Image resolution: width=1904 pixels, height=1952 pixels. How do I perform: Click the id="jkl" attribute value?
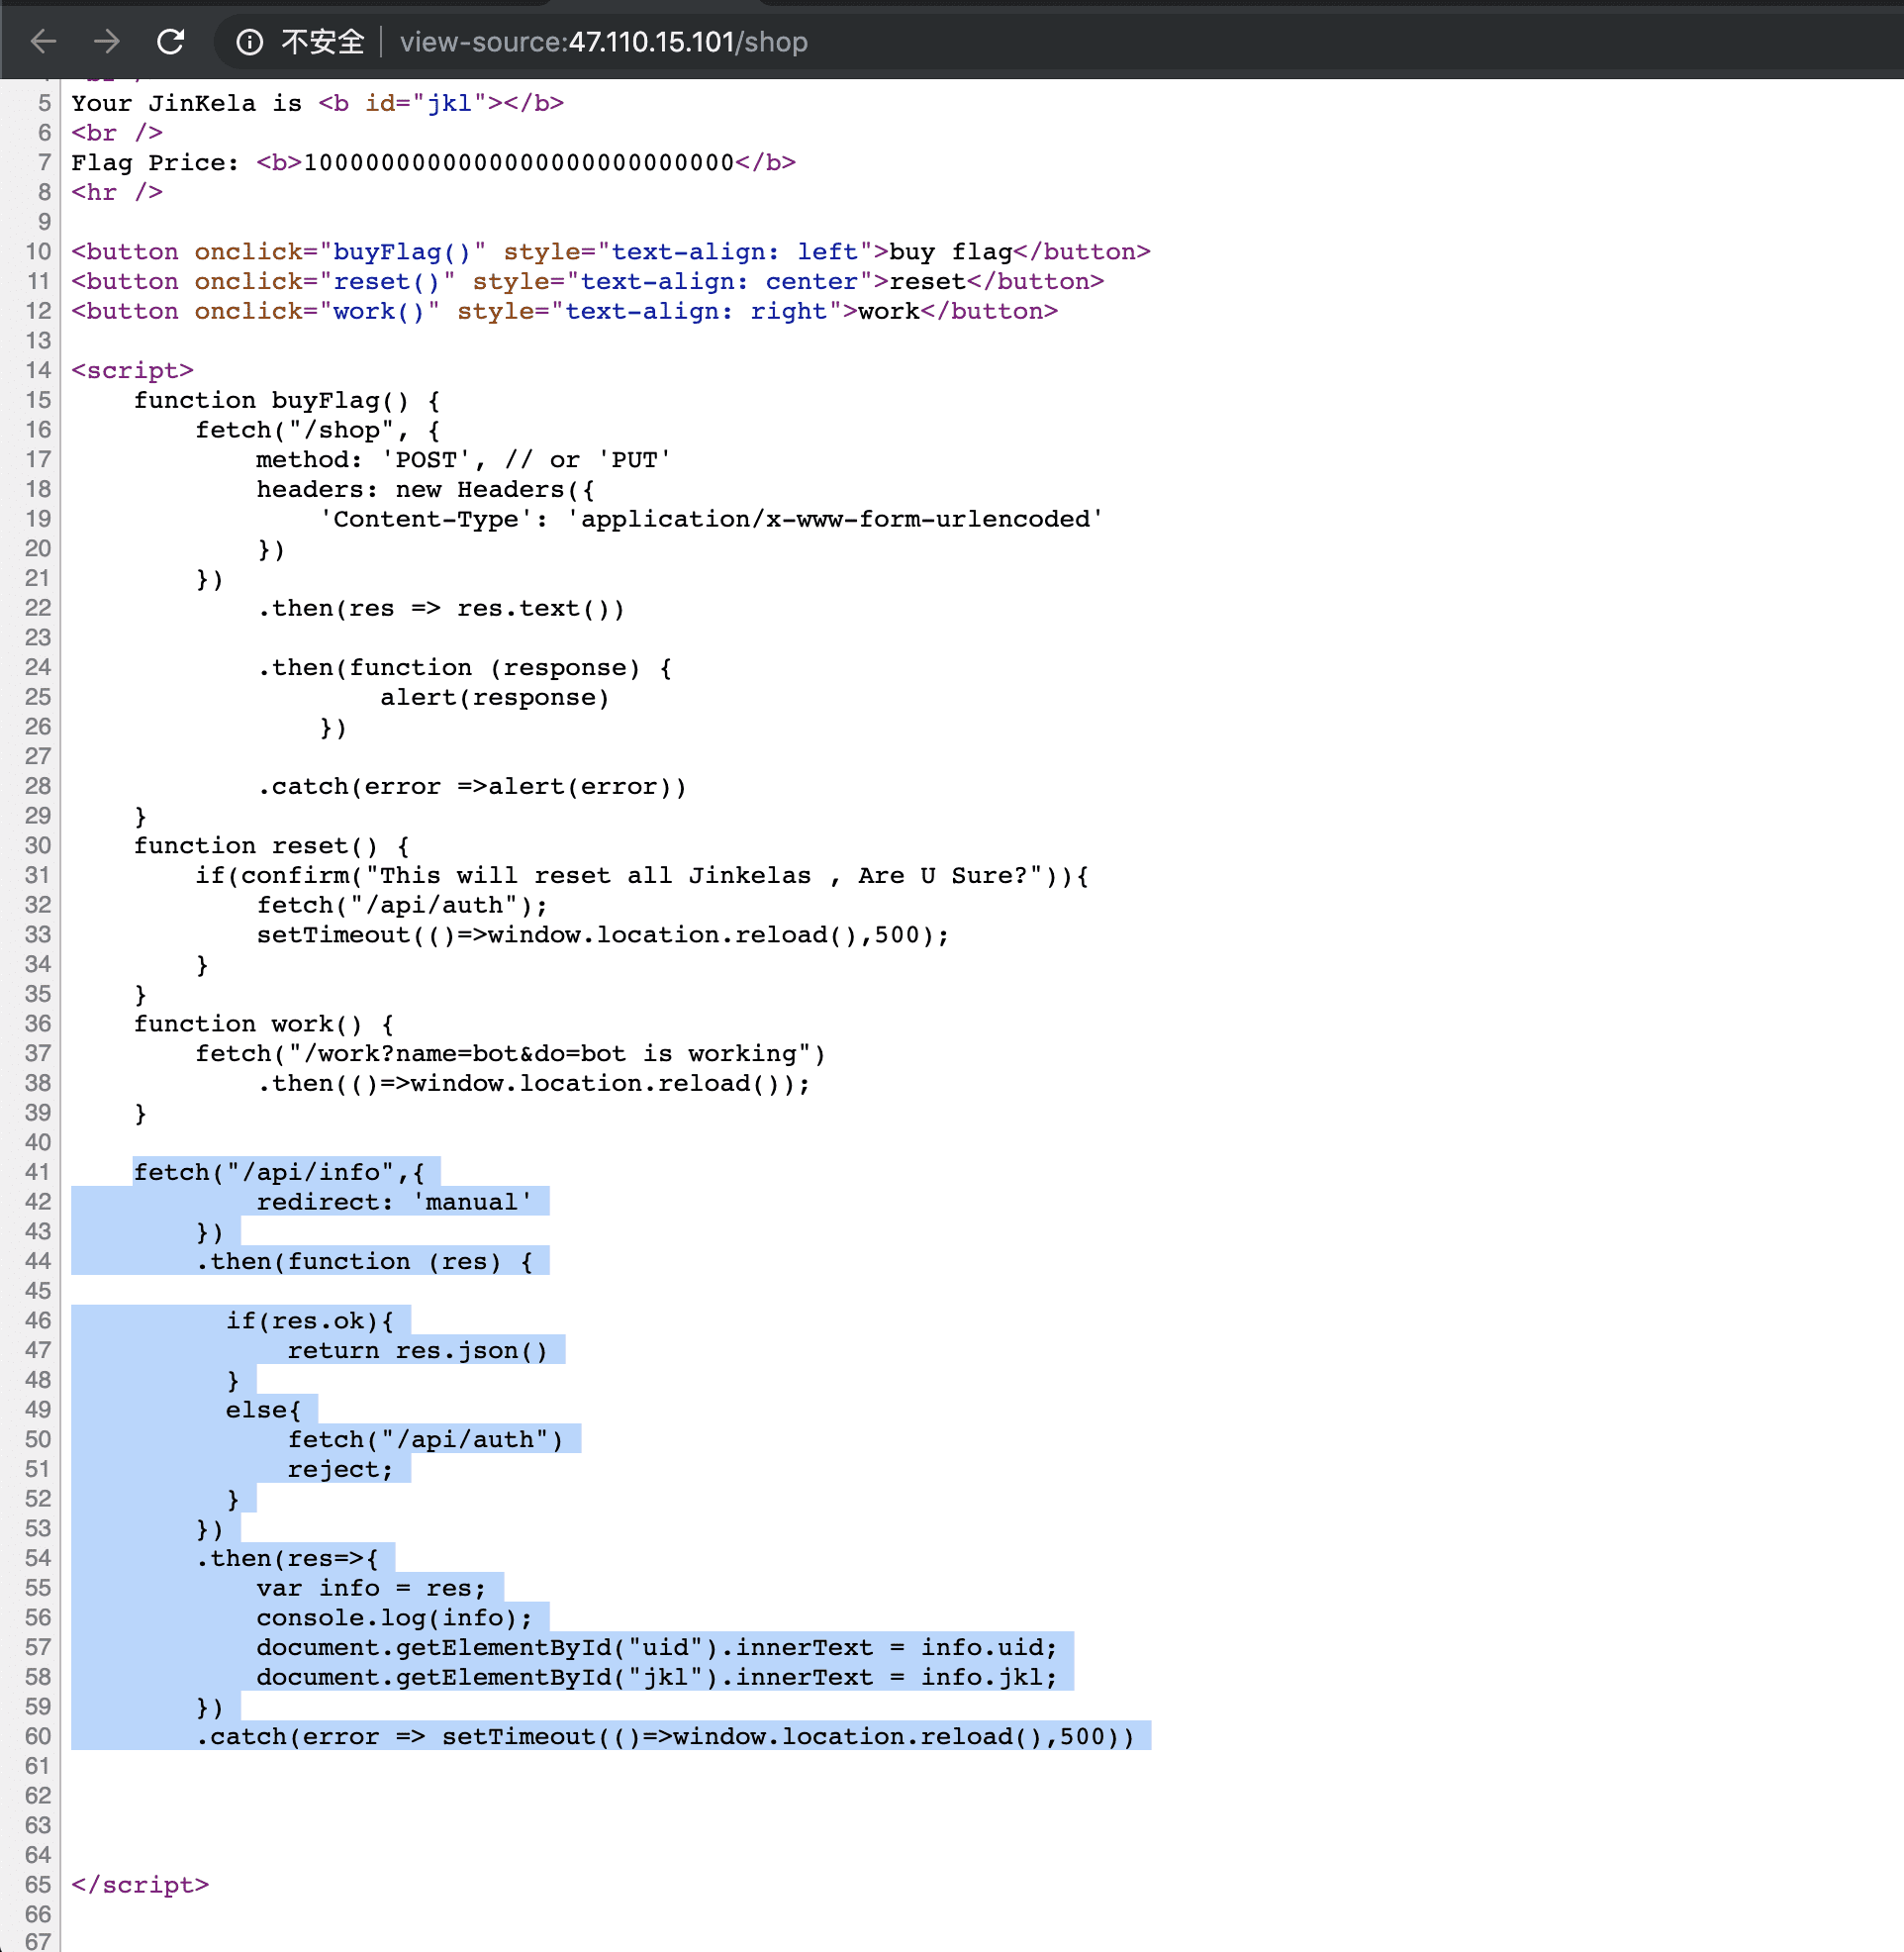tap(449, 103)
